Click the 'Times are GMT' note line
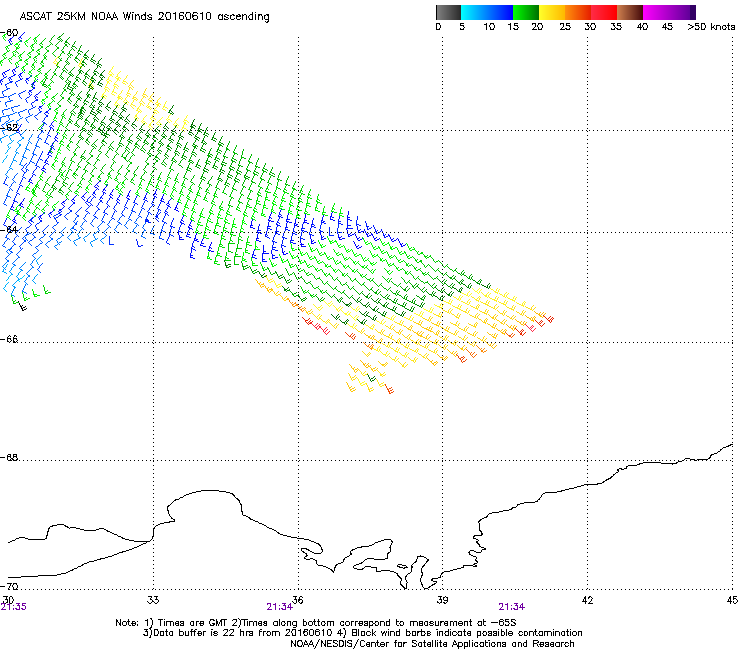Screen dimensions: 740x650 click(x=316, y=623)
